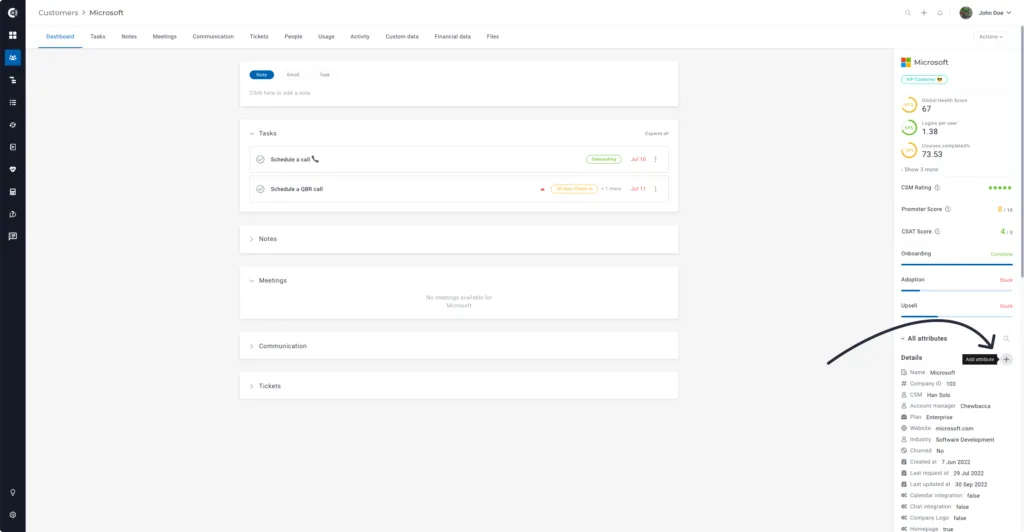This screenshot has width=1024, height=532.
Task: Open the Customers people icon in sidebar
Action: coord(12,57)
